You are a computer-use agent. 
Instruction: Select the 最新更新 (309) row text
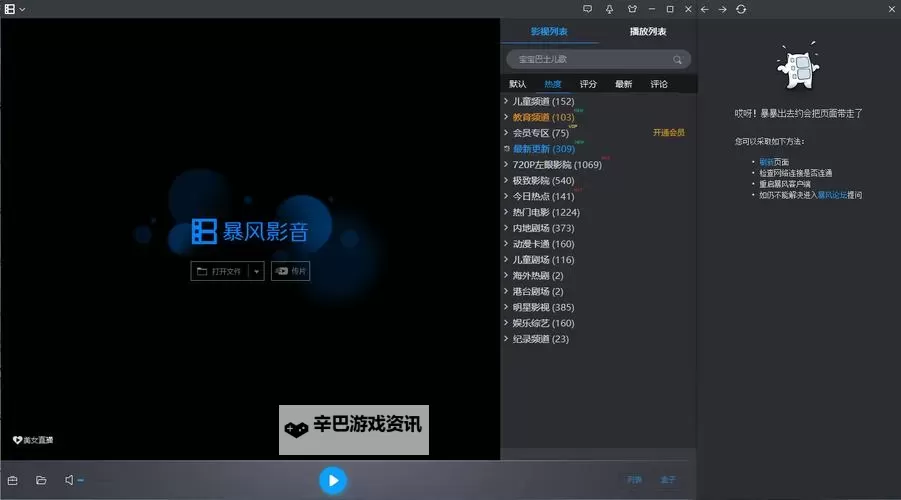click(544, 149)
